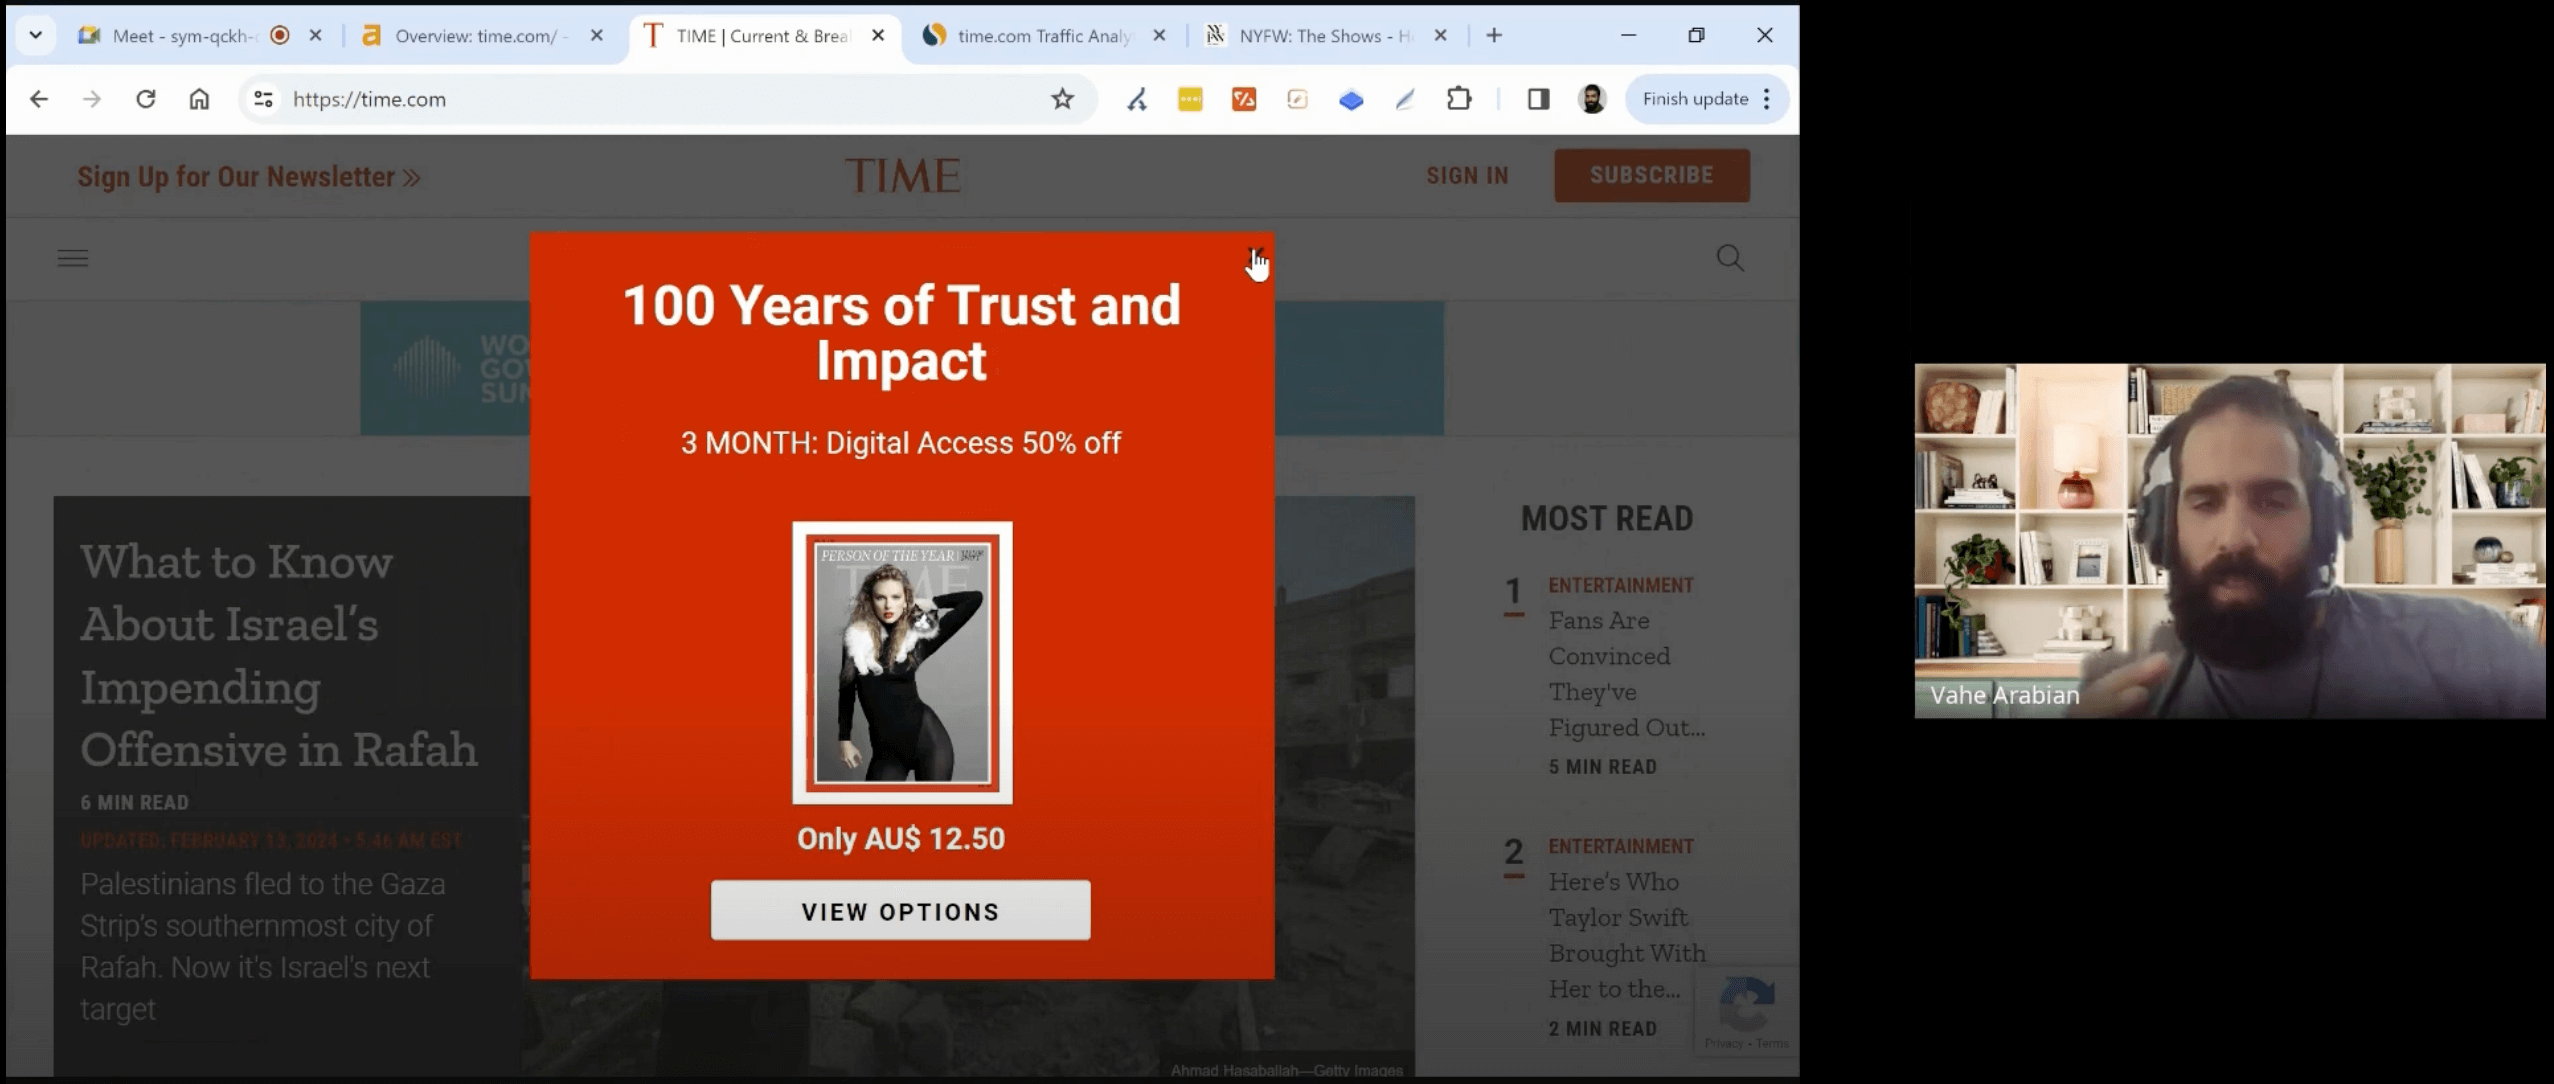Screen dimensions: 2554x1084
Task: Reload the page with refresh icon
Action: 146,99
